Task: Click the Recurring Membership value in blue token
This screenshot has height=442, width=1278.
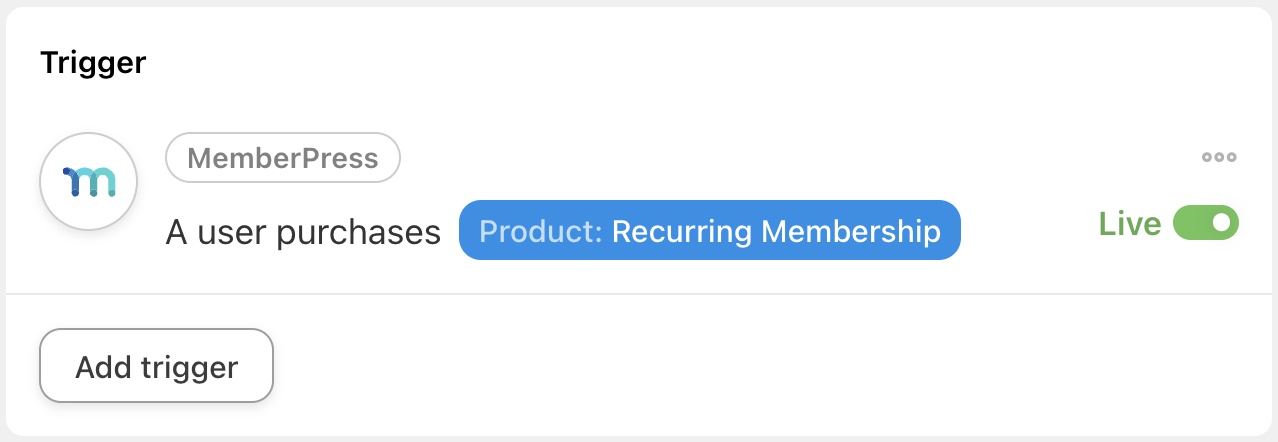Action: [x=776, y=232]
